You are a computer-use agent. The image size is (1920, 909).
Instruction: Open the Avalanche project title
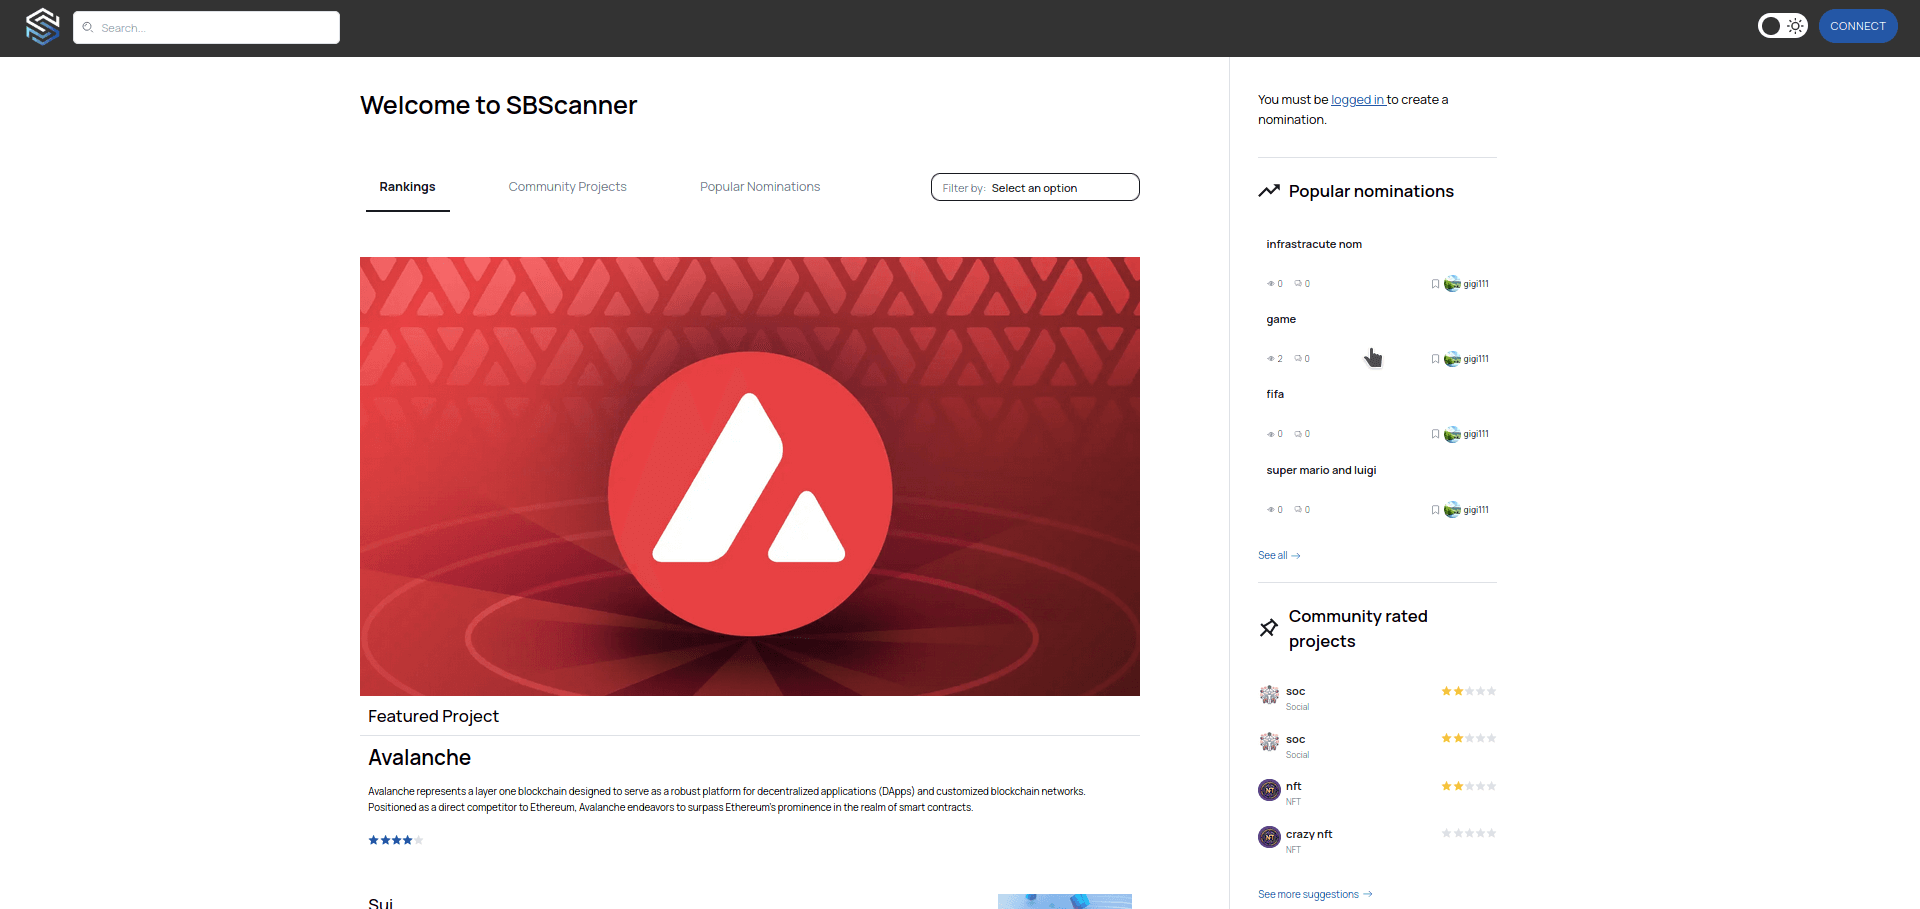pos(419,758)
